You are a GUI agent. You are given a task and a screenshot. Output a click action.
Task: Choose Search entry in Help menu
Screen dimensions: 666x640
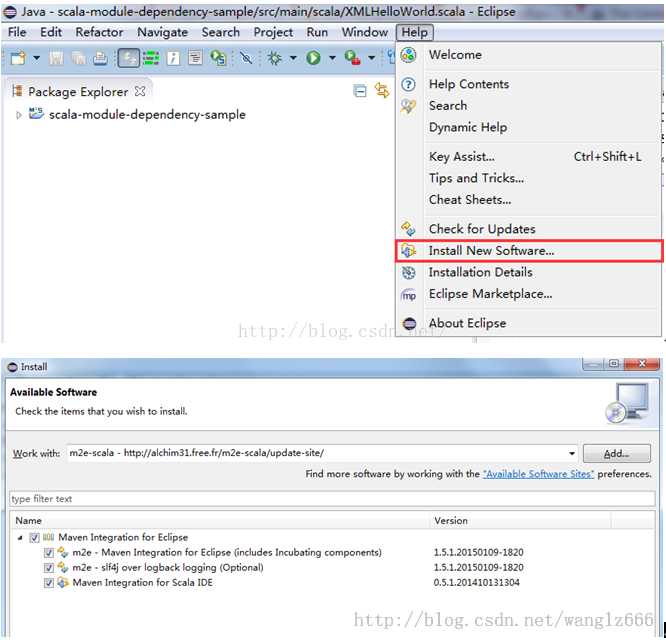(x=529, y=105)
